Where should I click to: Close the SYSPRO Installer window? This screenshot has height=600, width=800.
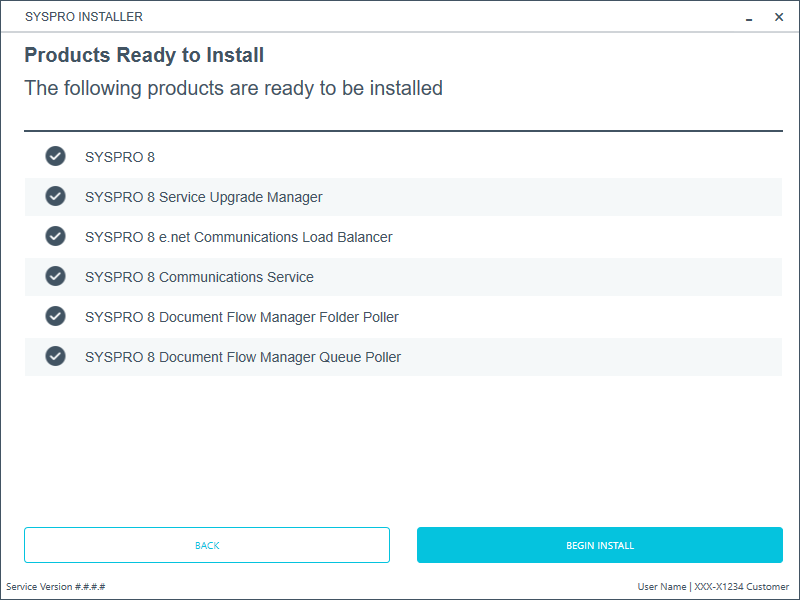779,17
